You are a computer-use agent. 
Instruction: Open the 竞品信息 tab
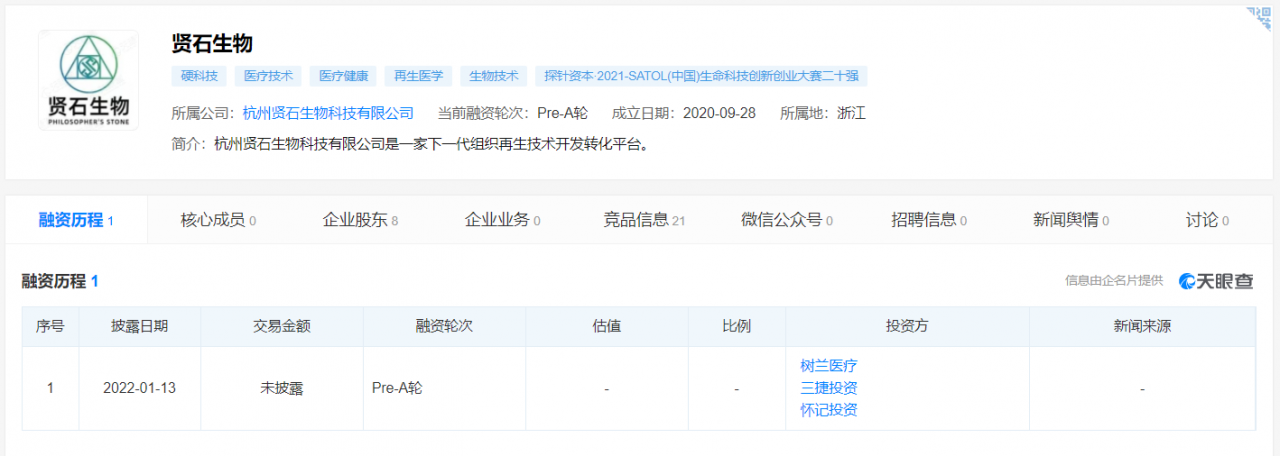(644, 220)
